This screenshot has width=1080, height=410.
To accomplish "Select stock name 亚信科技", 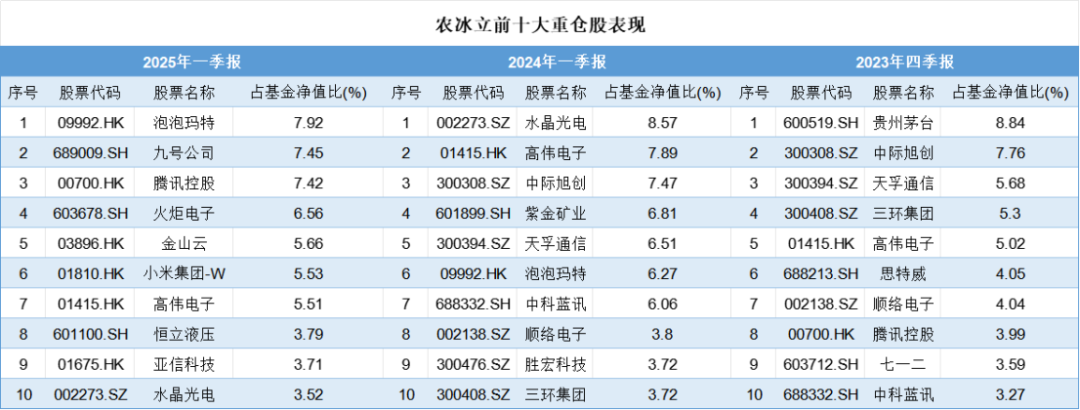I will pos(184,365).
